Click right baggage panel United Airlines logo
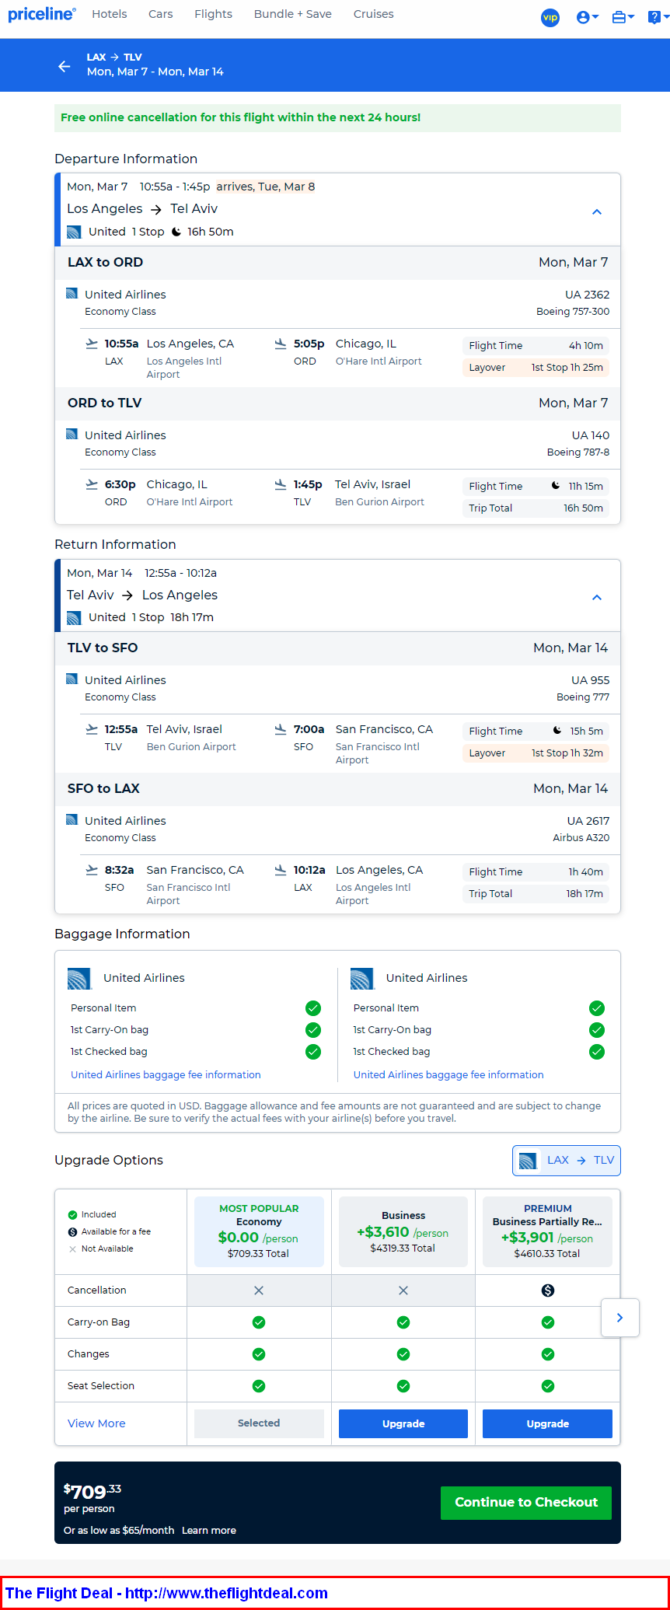 [362, 978]
